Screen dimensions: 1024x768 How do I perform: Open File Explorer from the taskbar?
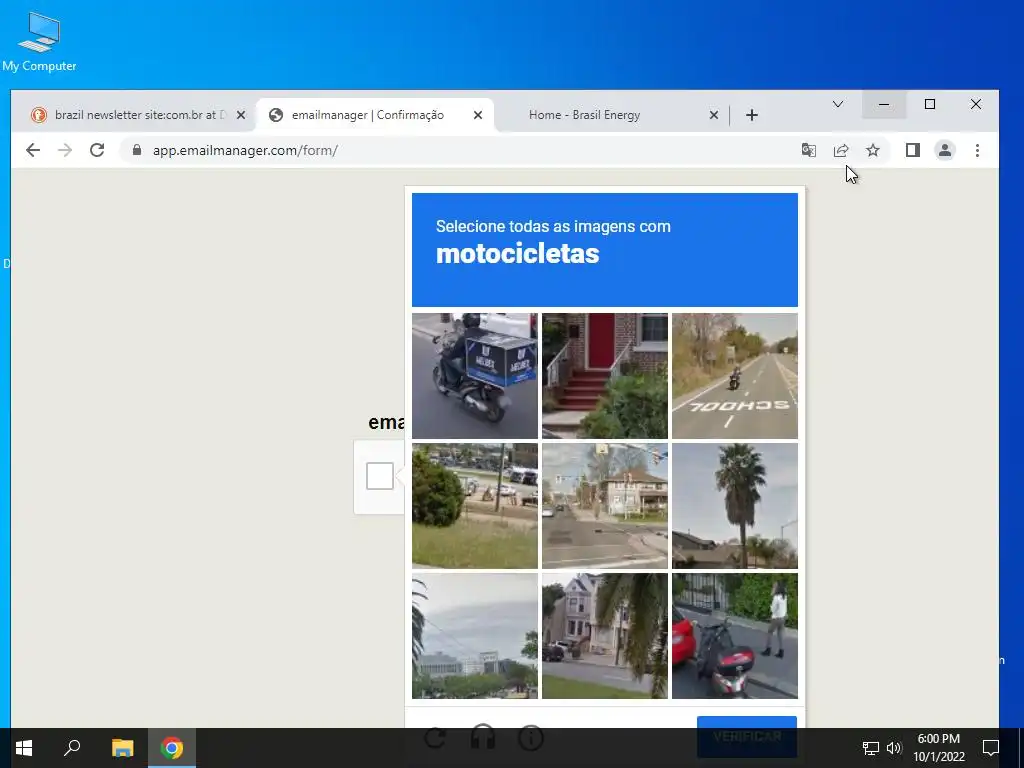[x=122, y=748]
